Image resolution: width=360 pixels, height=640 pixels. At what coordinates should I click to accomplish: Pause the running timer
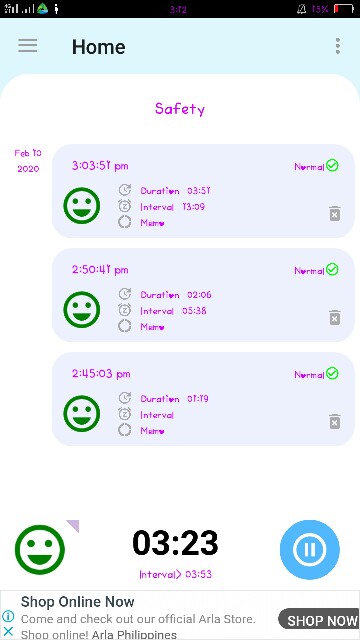coord(309,549)
